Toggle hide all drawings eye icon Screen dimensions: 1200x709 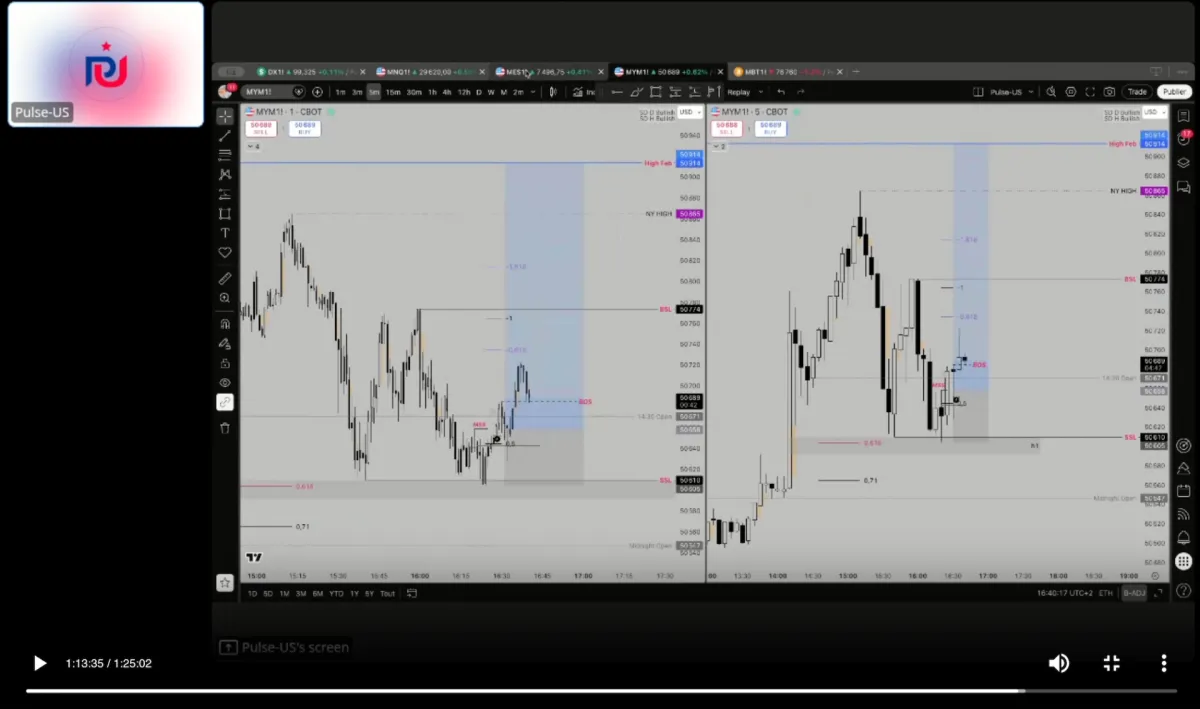[225, 382]
